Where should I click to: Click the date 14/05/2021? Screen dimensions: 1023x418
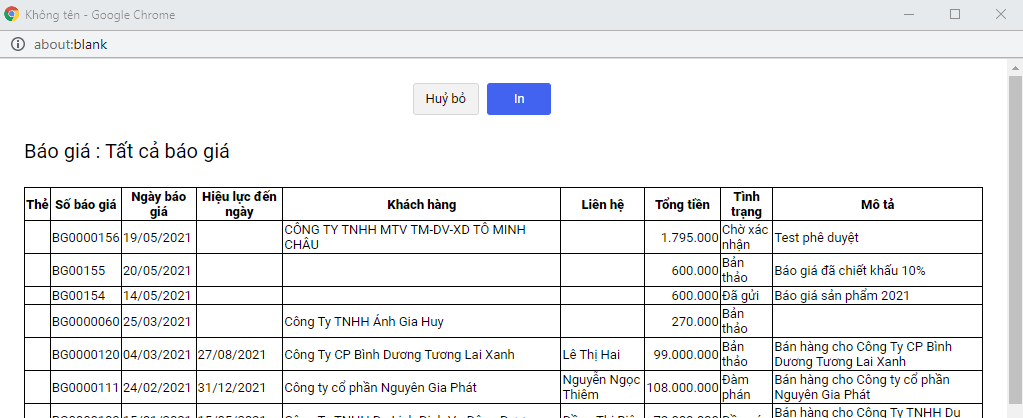157,295
